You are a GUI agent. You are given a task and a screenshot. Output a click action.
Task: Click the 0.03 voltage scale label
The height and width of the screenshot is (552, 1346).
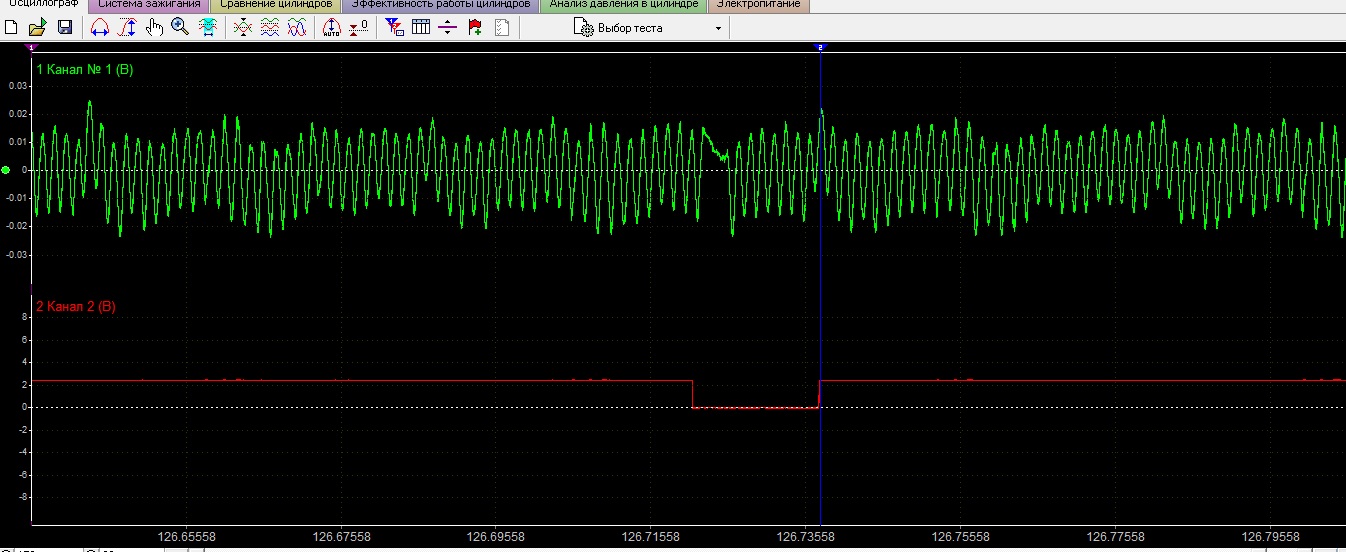(17, 86)
